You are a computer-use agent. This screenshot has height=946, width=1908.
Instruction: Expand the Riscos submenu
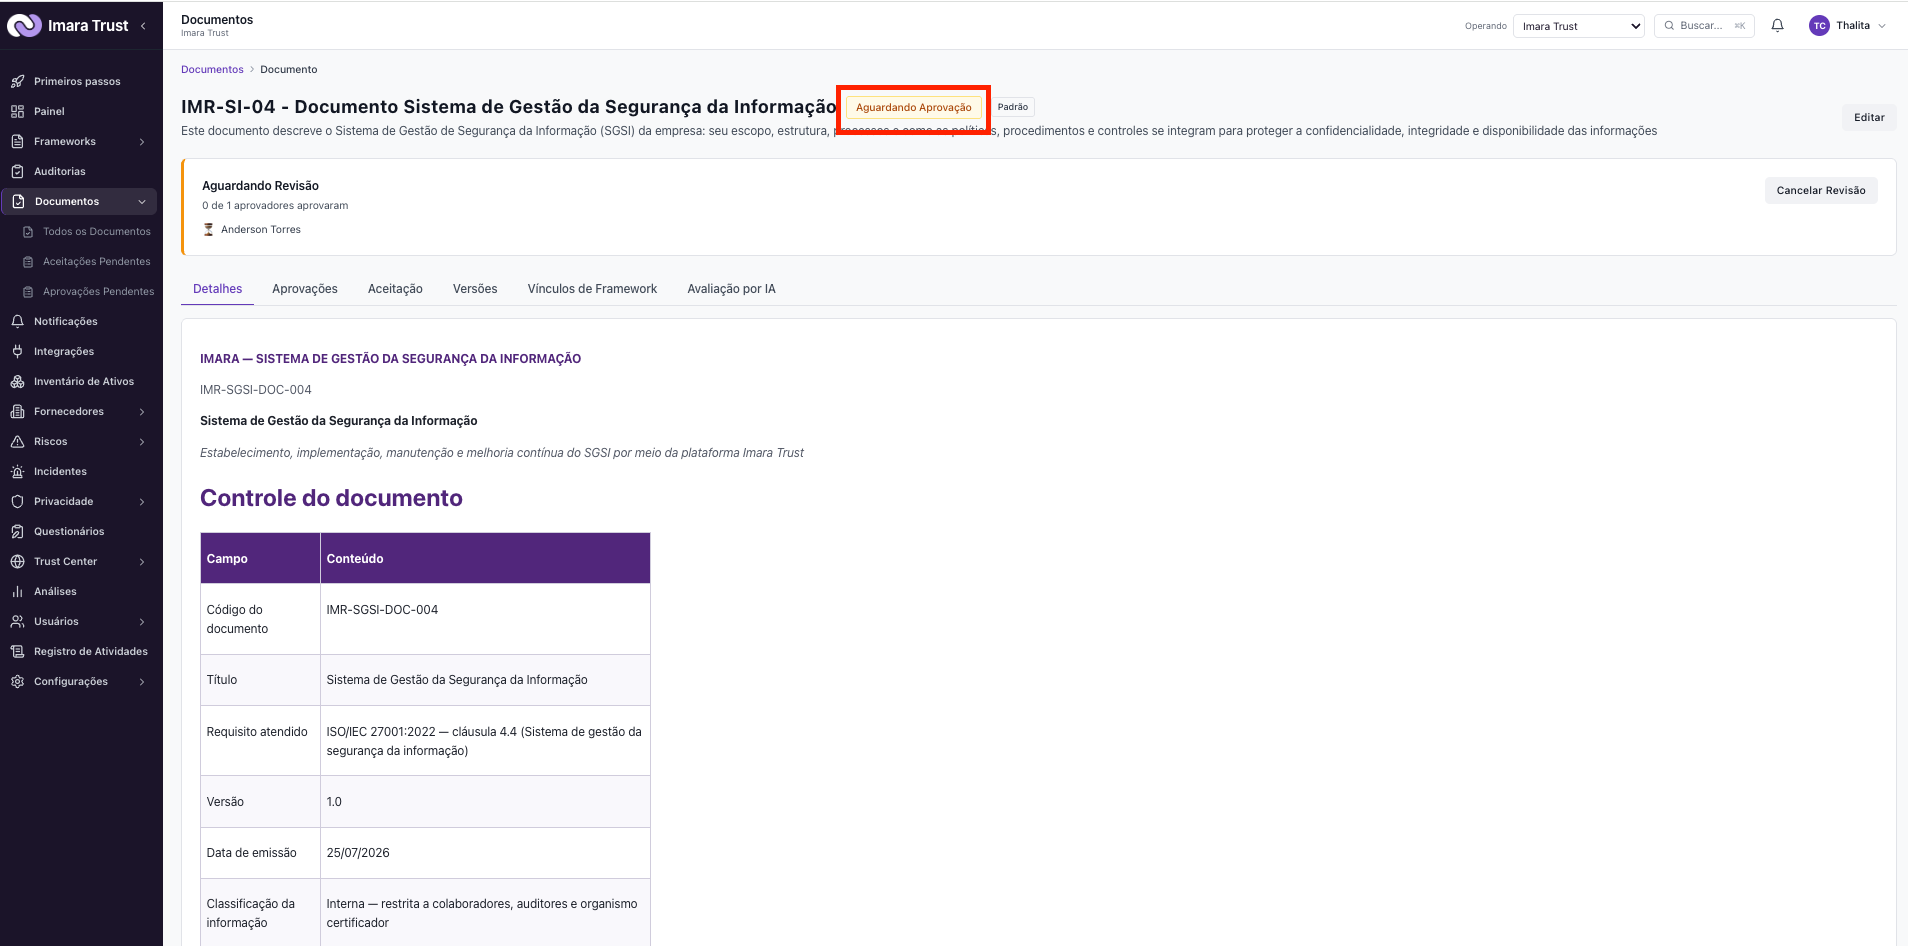pyautogui.click(x=142, y=442)
